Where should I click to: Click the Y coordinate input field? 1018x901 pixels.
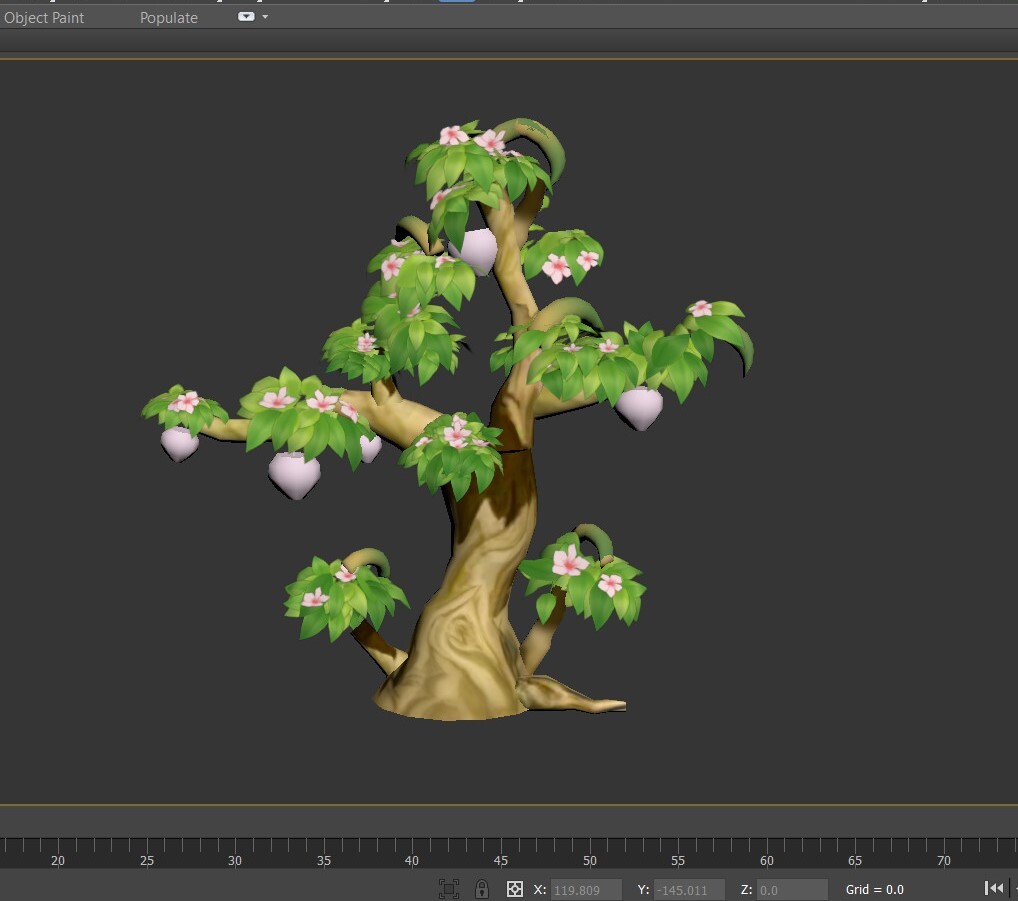point(691,889)
